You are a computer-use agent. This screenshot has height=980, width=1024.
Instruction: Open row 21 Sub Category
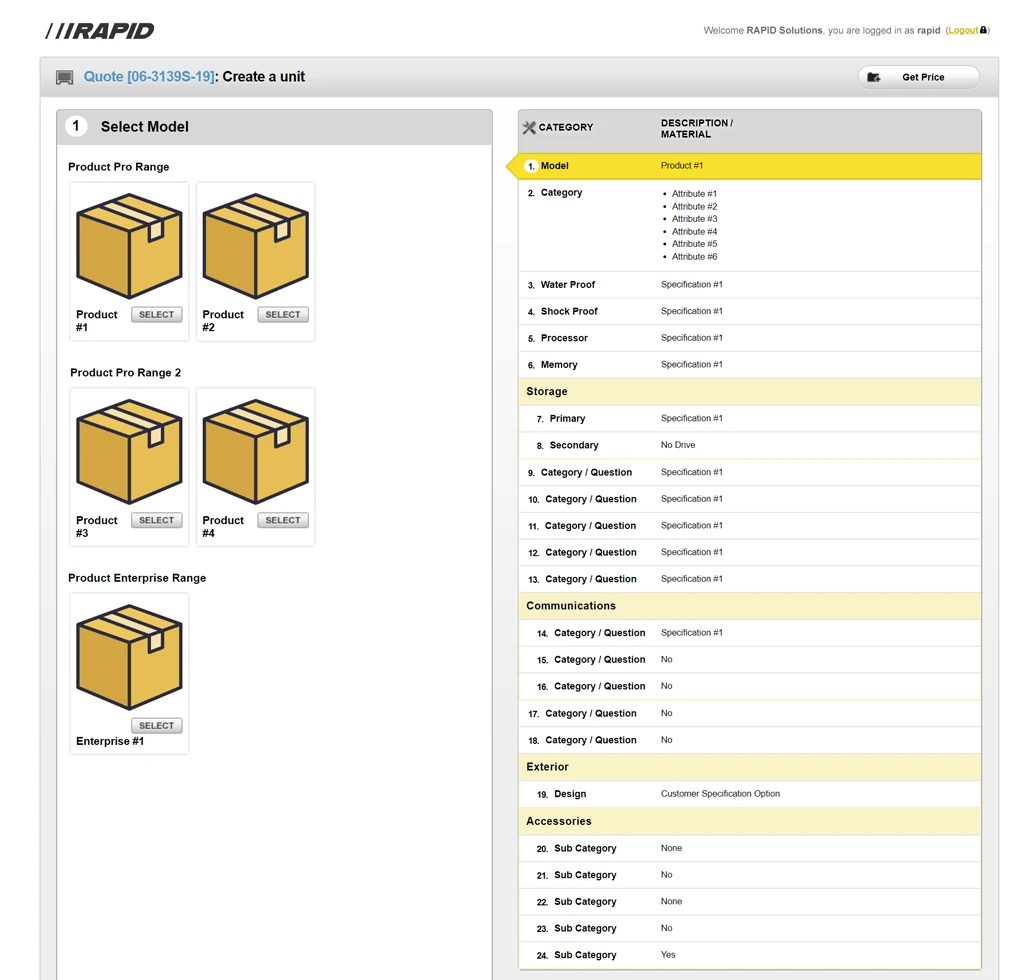point(749,875)
